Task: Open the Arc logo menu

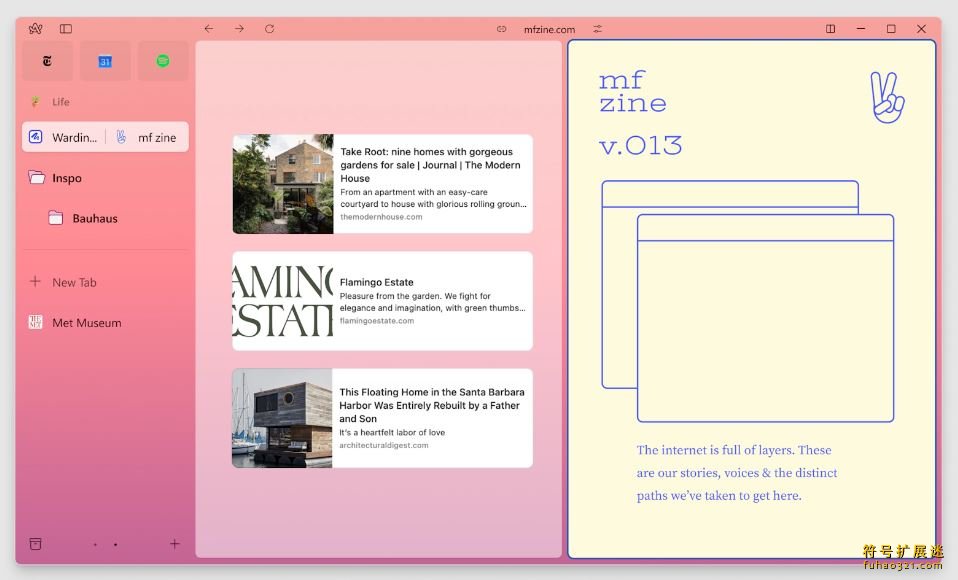Action: pos(36,29)
